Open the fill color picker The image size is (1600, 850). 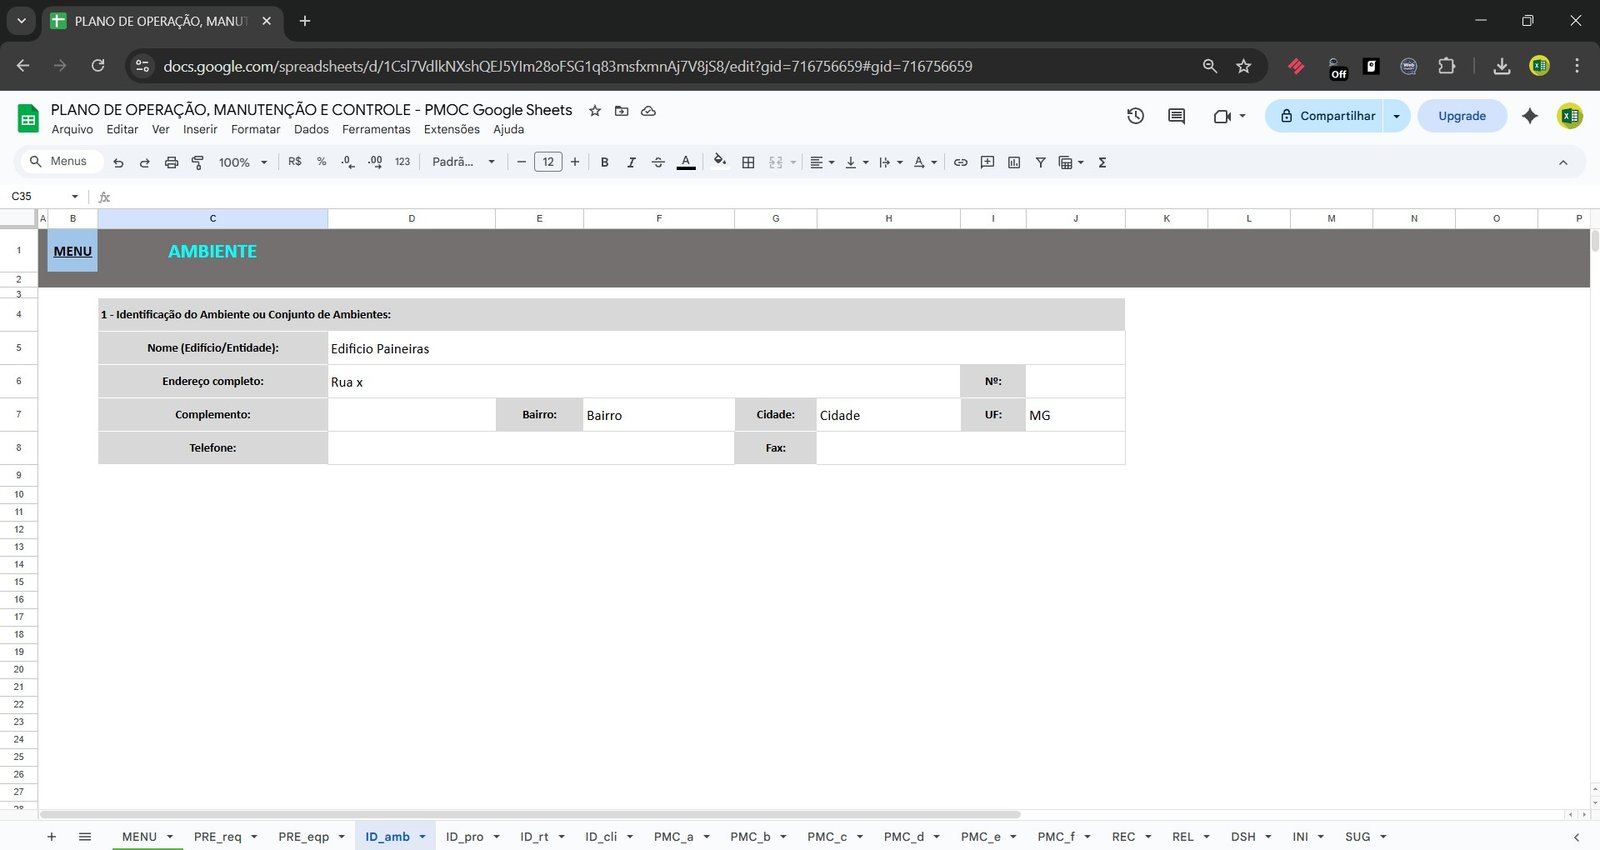pyautogui.click(x=720, y=162)
